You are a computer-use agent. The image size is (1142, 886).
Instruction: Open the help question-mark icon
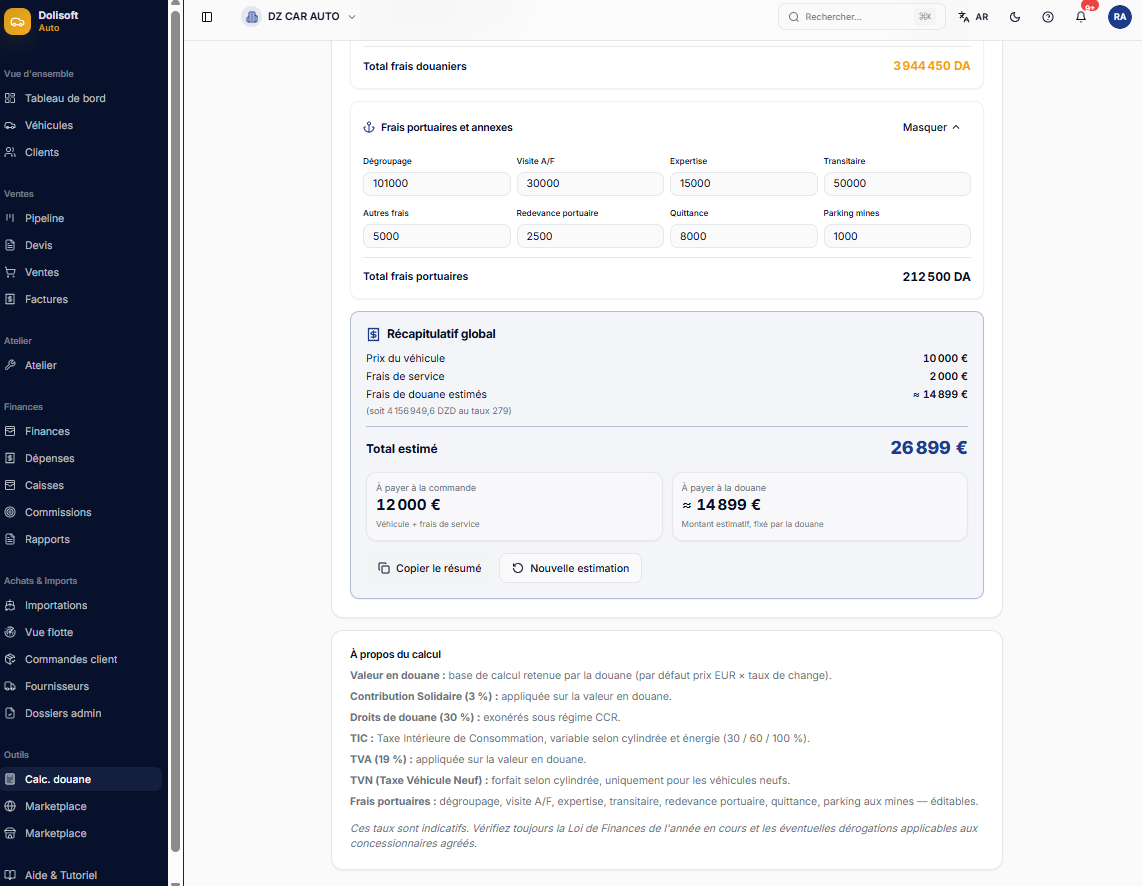click(x=1047, y=17)
